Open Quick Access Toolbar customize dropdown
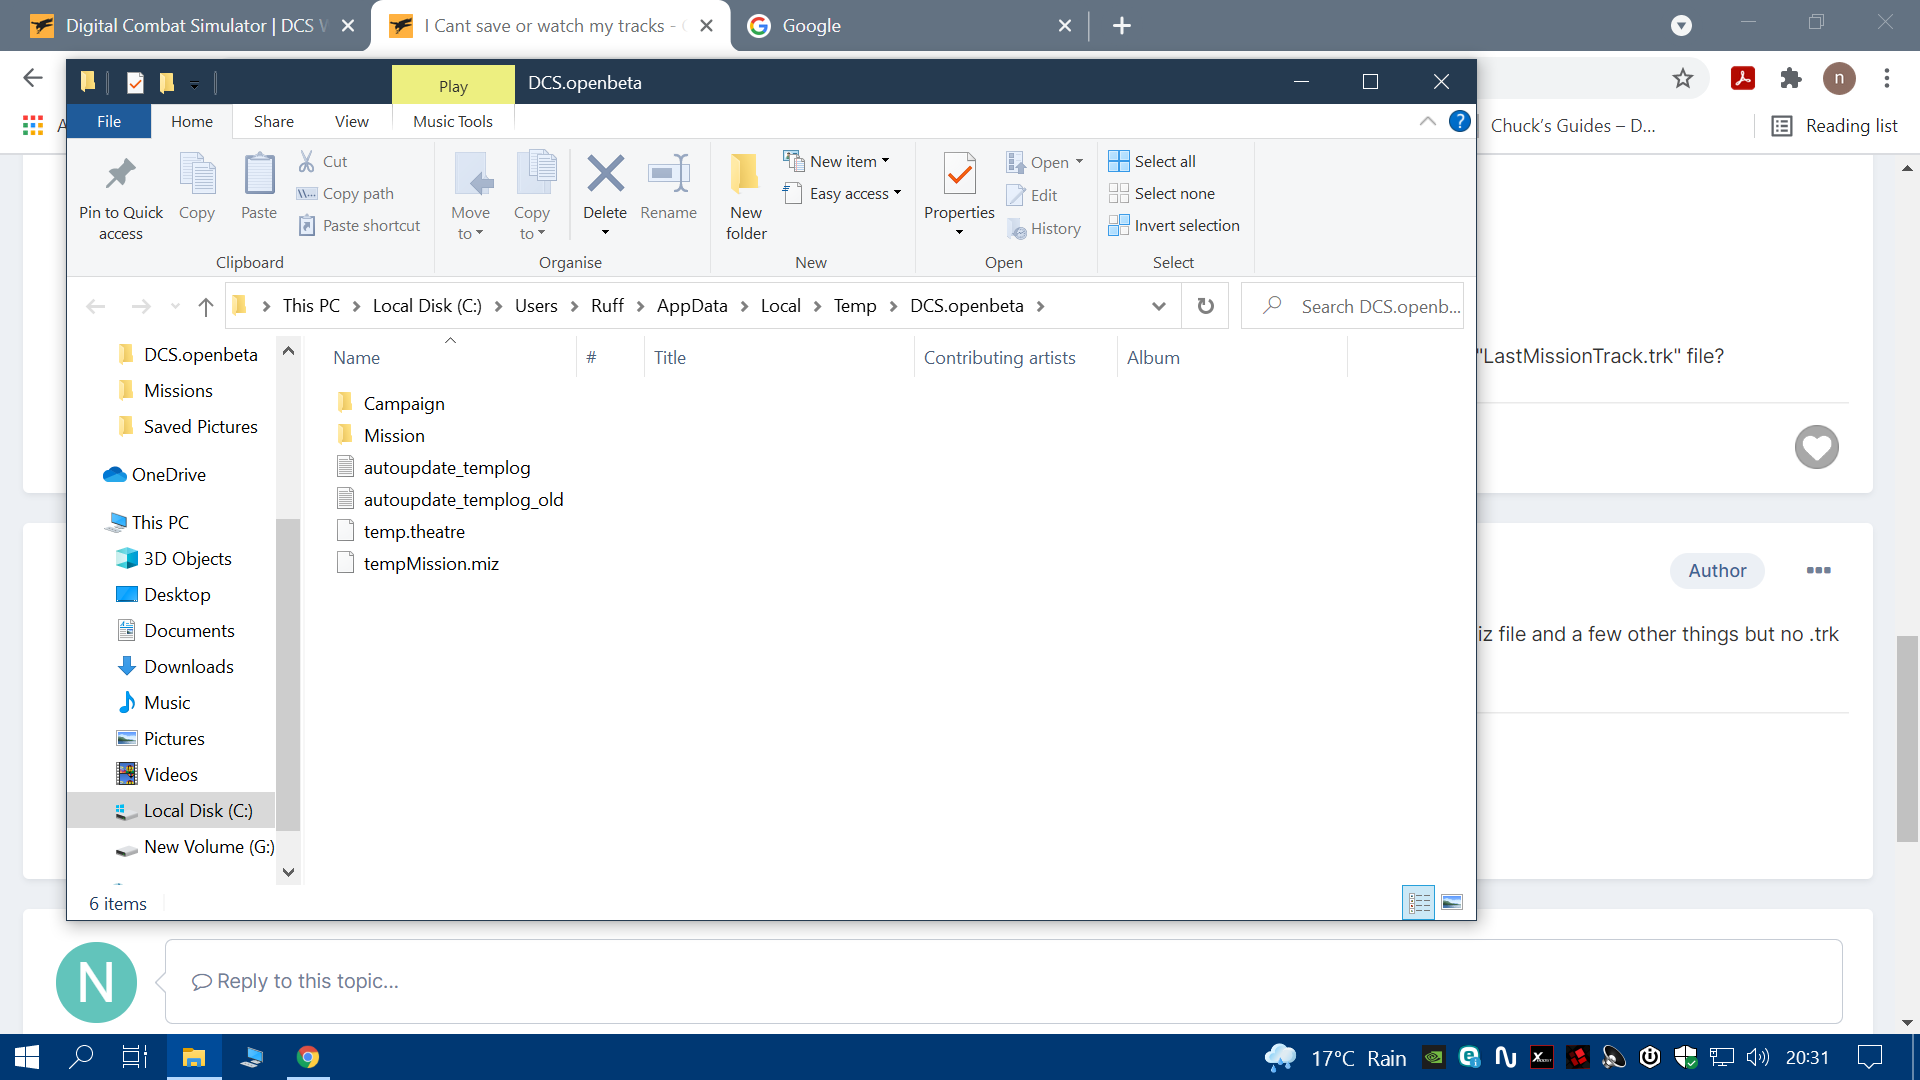The height and width of the screenshot is (1080, 1920). (194, 84)
